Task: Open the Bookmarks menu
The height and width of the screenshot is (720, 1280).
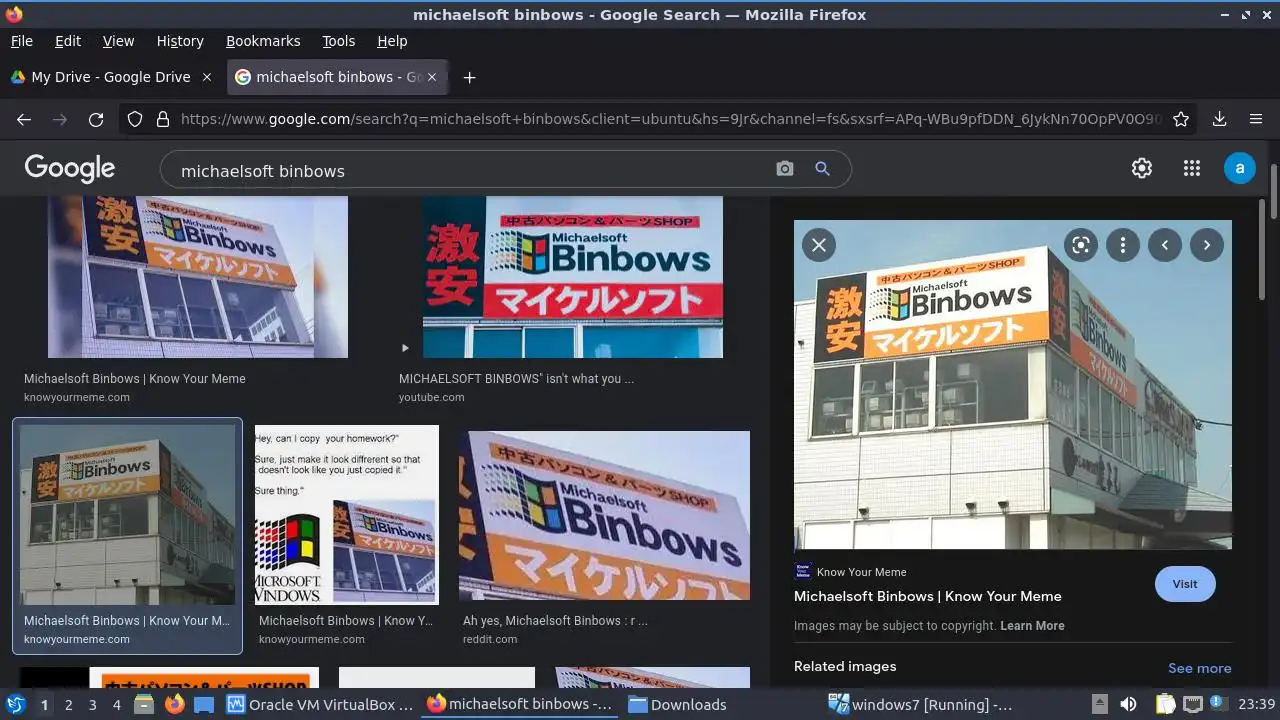Action: (263, 41)
